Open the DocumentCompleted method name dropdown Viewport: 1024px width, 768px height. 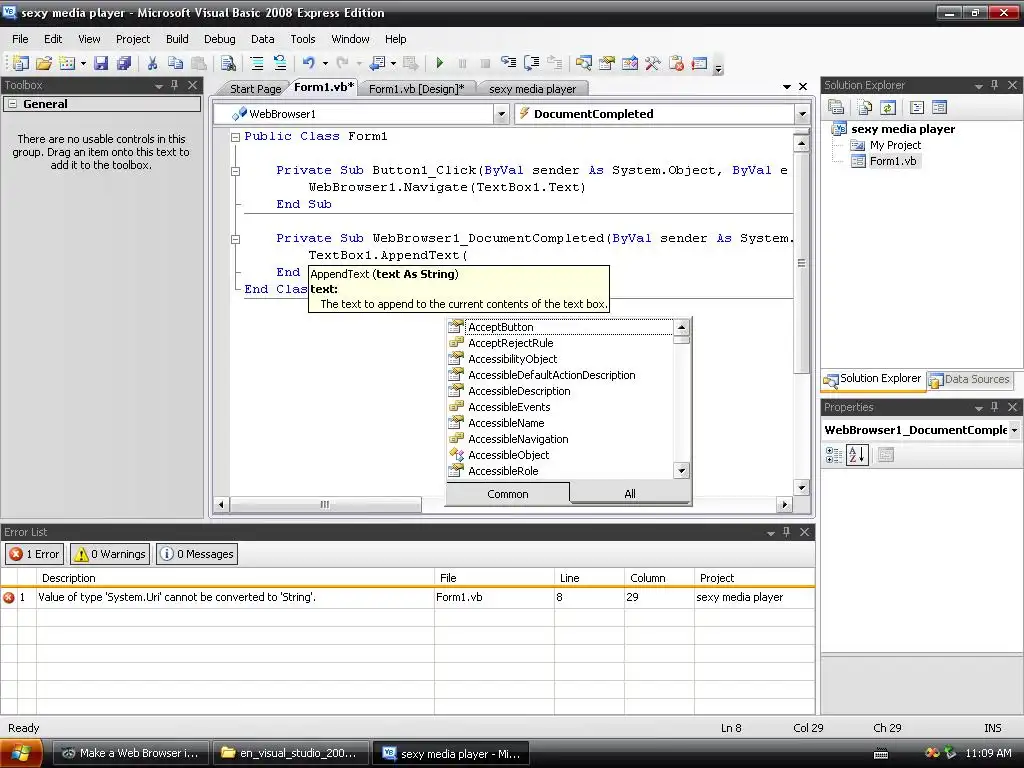pyautogui.click(x=802, y=114)
